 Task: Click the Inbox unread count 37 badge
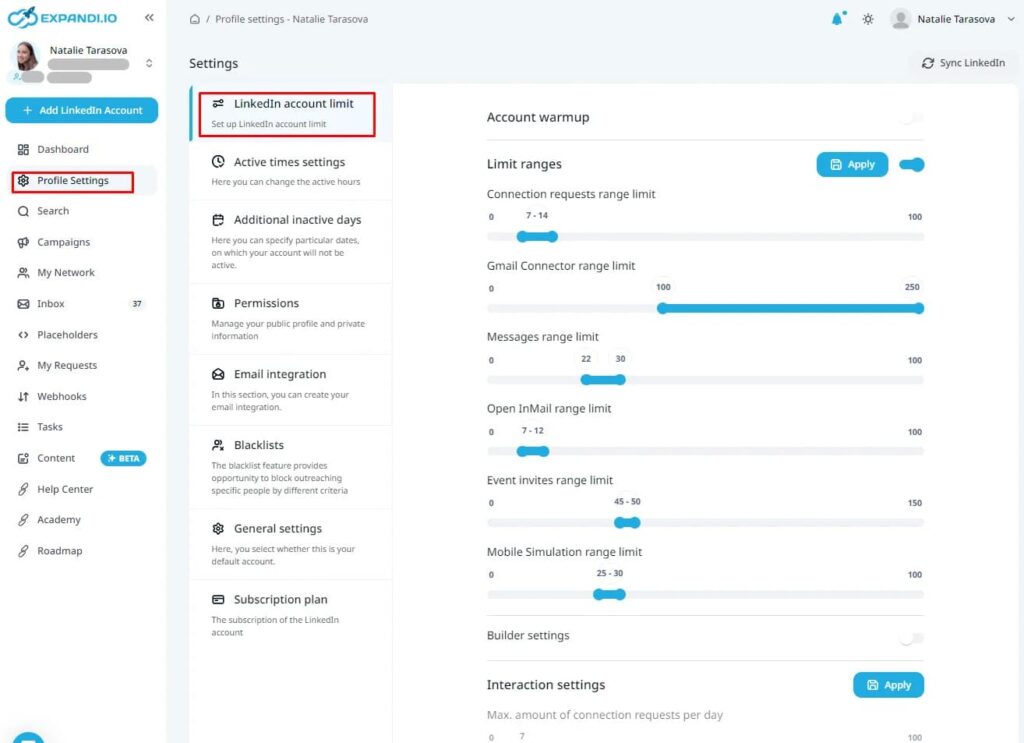(x=136, y=304)
